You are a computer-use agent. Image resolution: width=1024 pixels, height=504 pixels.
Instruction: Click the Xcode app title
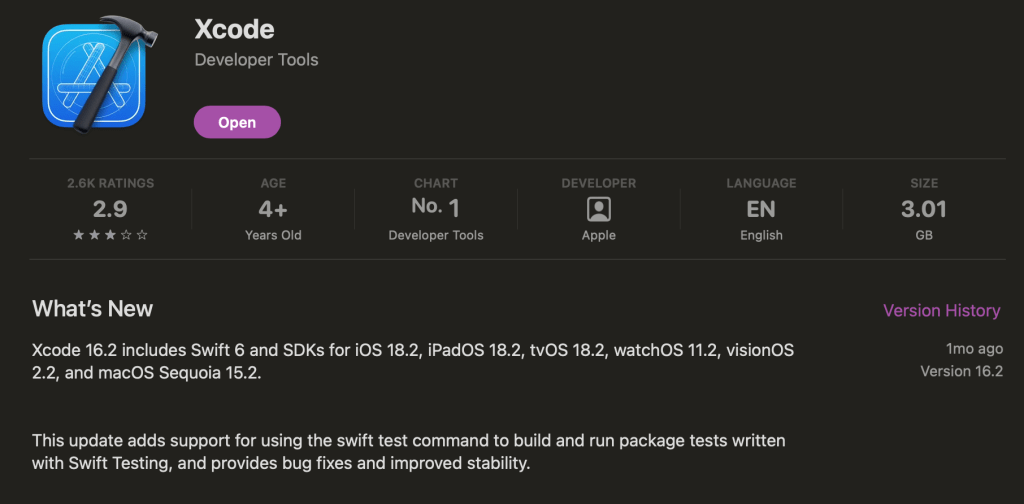point(234,28)
